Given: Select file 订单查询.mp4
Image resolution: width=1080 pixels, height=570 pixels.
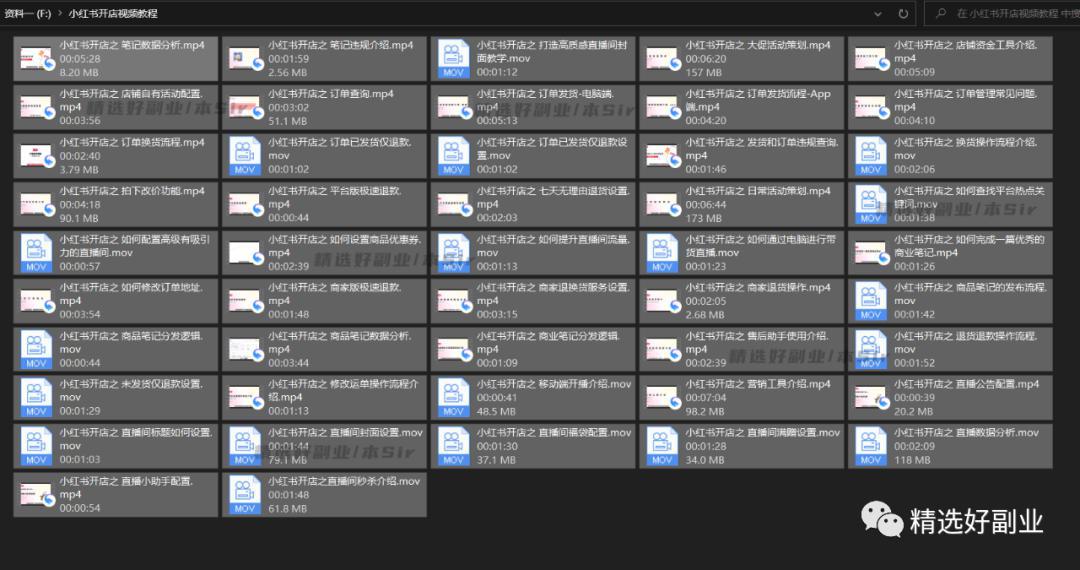Looking at the screenshot, I should coord(324,107).
